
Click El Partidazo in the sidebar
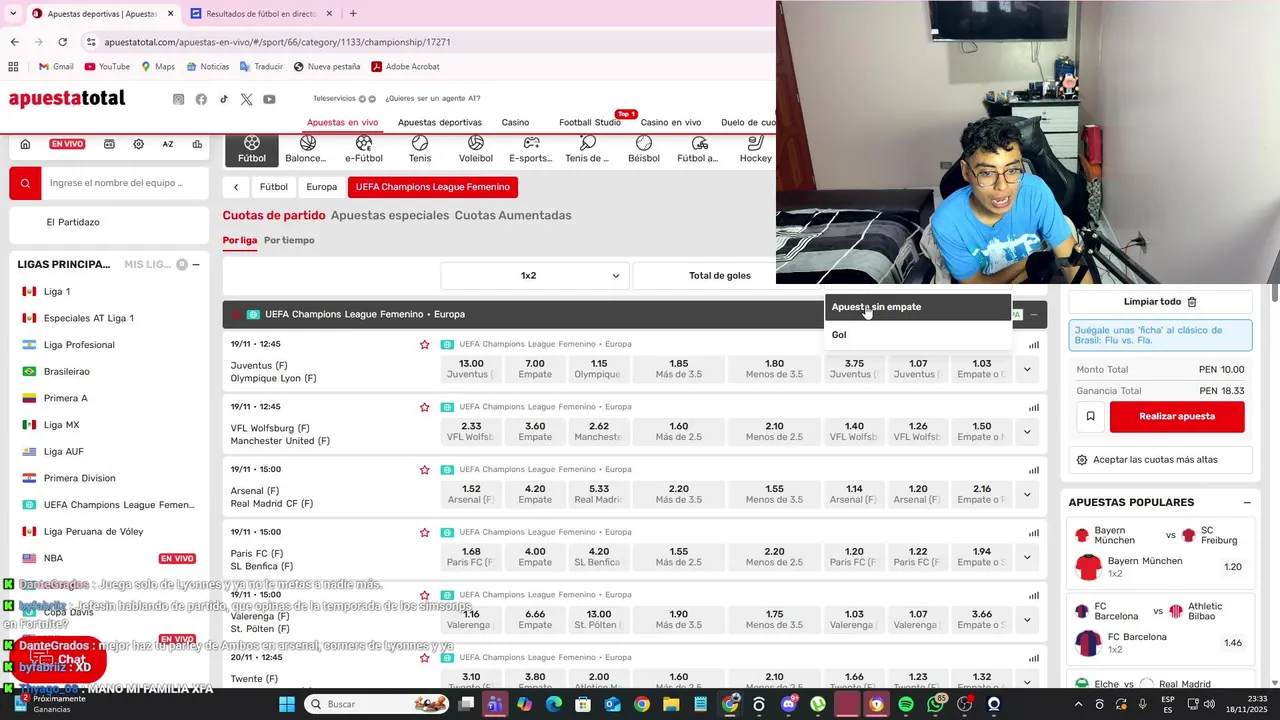tap(73, 222)
